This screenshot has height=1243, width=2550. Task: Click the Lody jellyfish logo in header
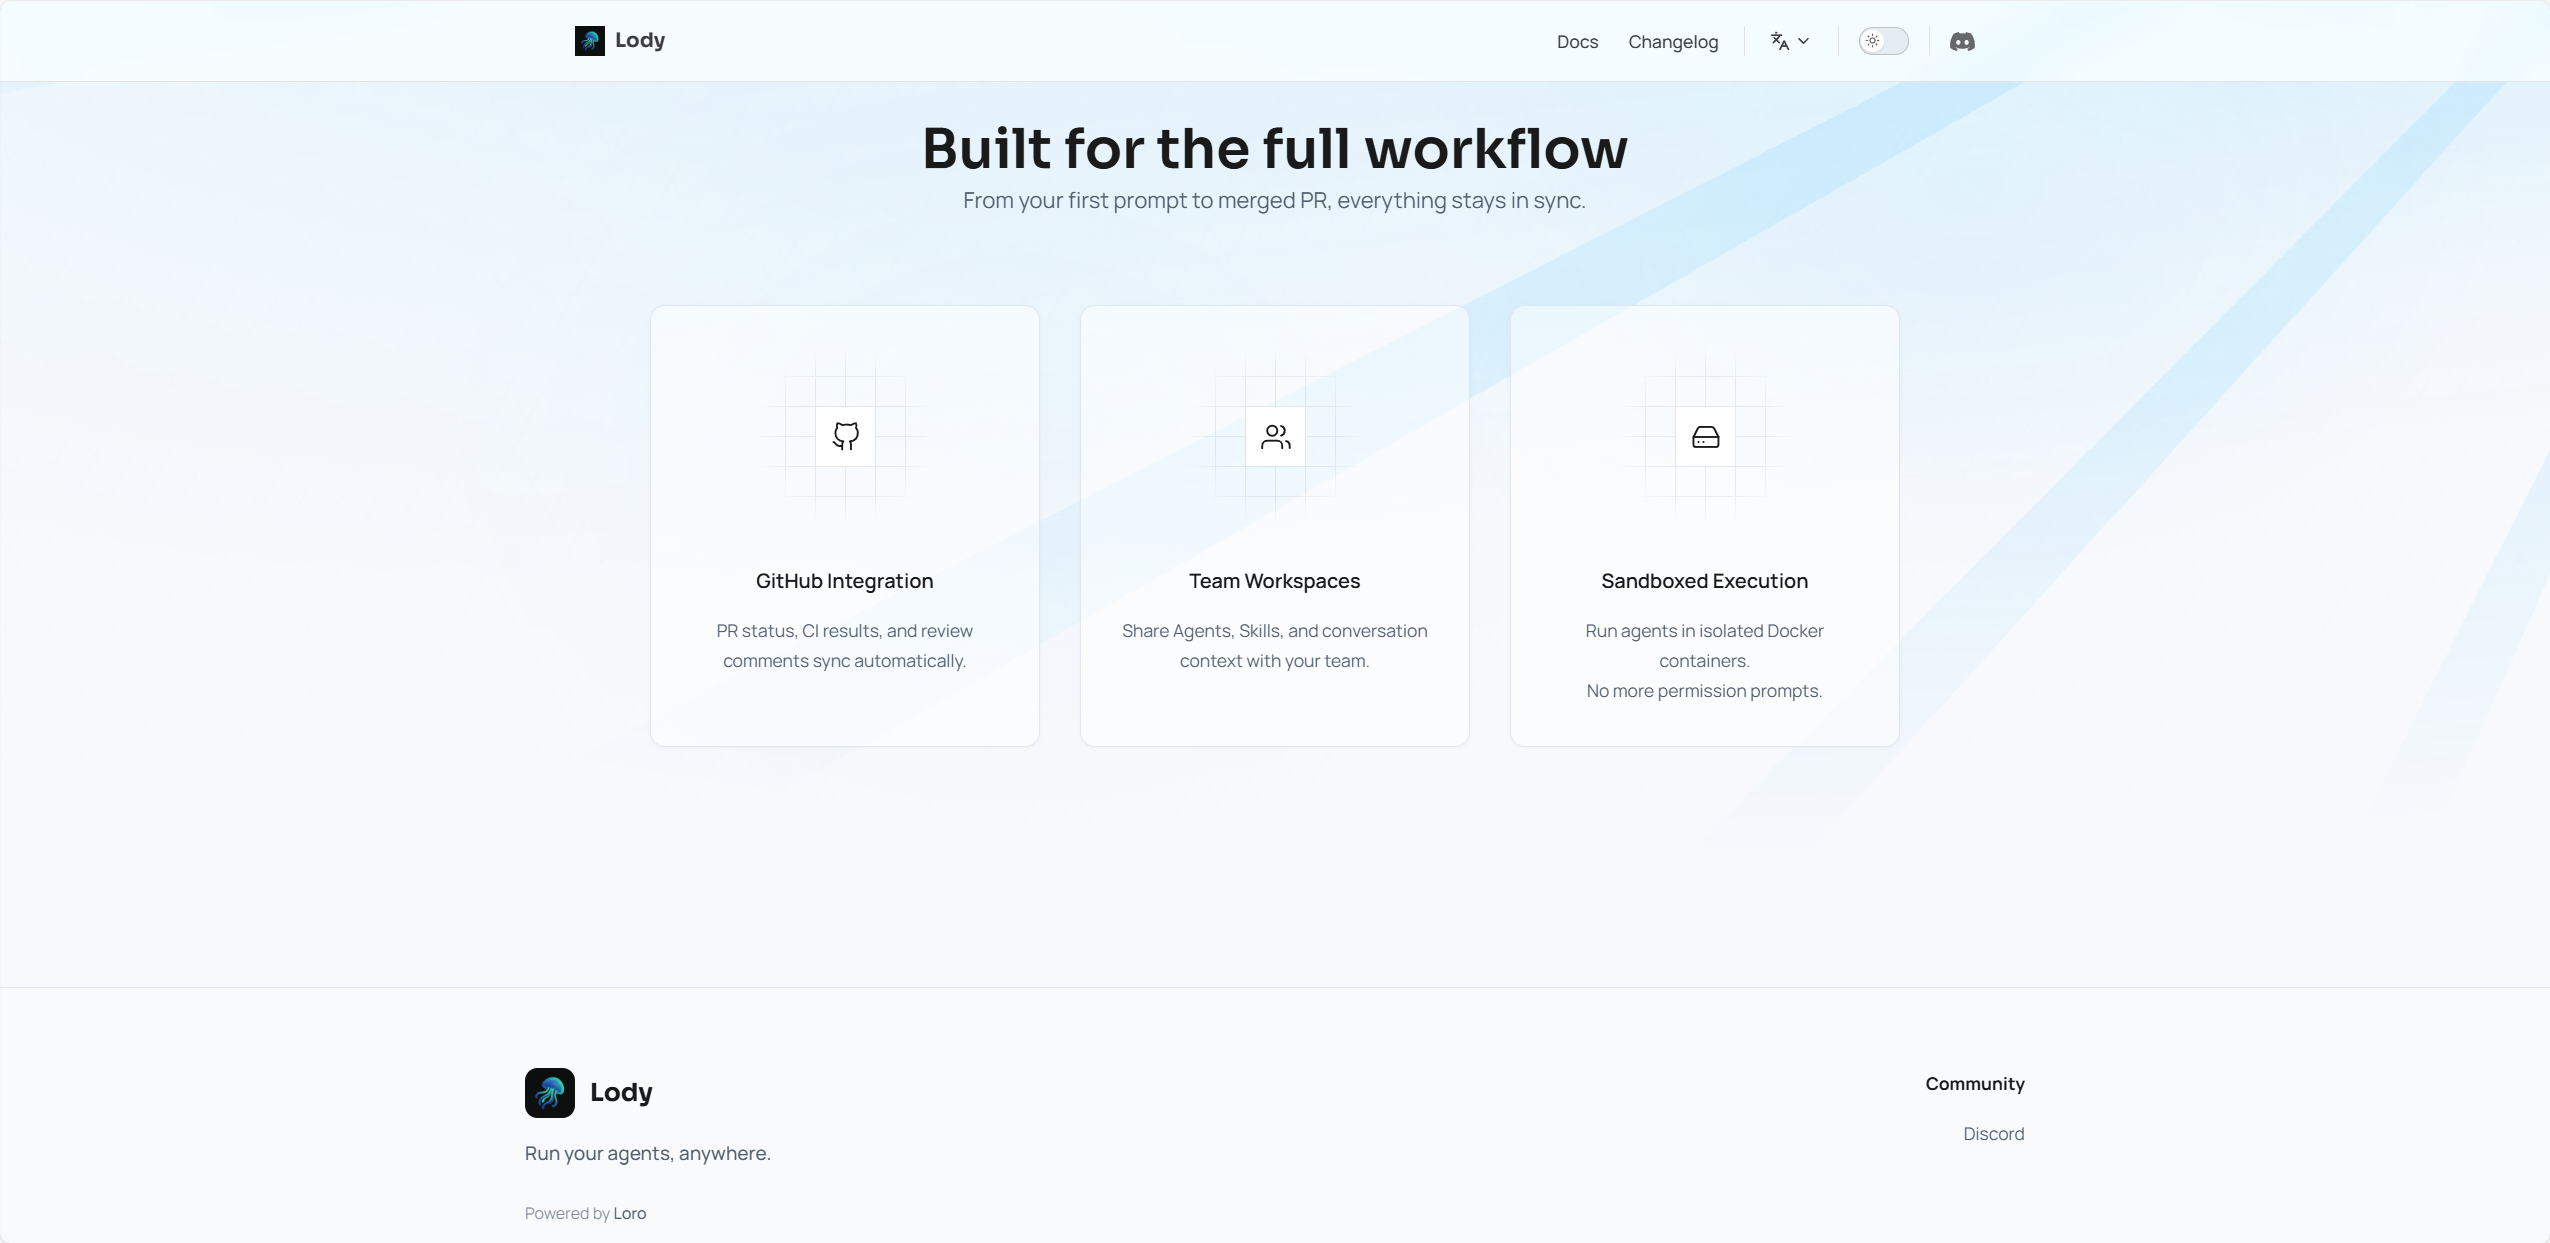[x=589, y=41]
